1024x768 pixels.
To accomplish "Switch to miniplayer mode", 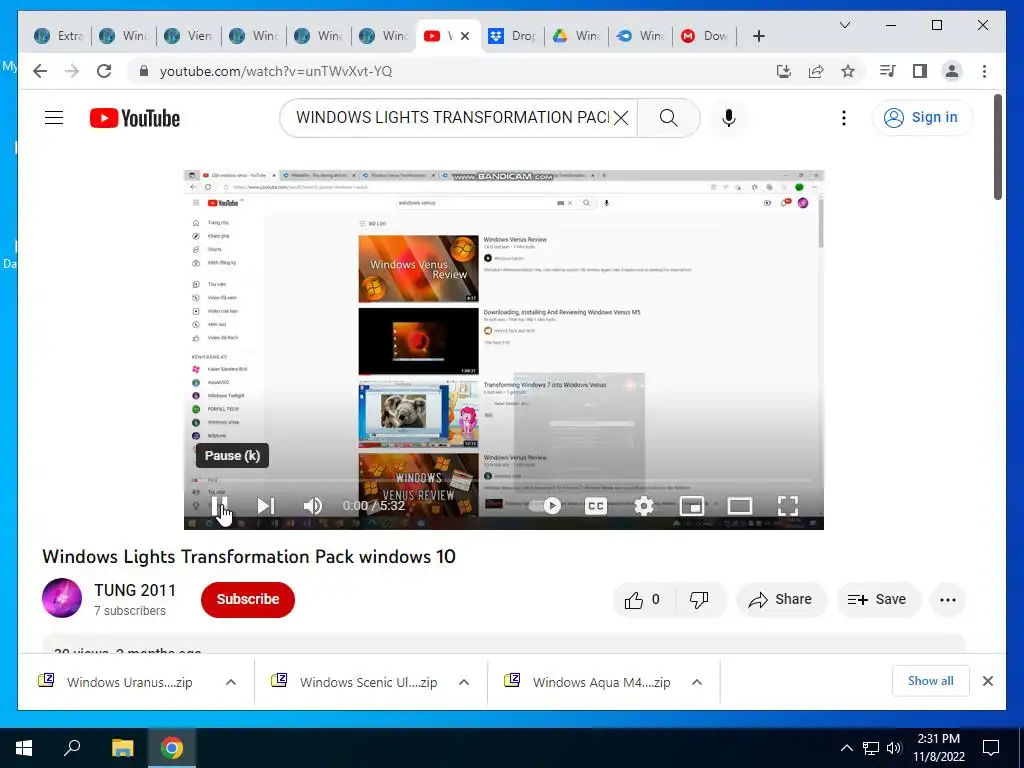I will coord(692,505).
